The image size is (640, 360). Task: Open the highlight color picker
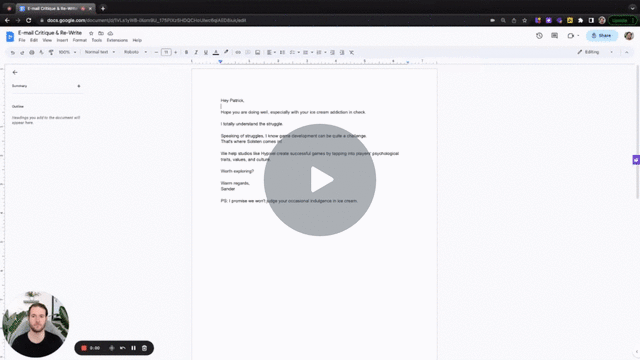pyautogui.click(x=226, y=52)
